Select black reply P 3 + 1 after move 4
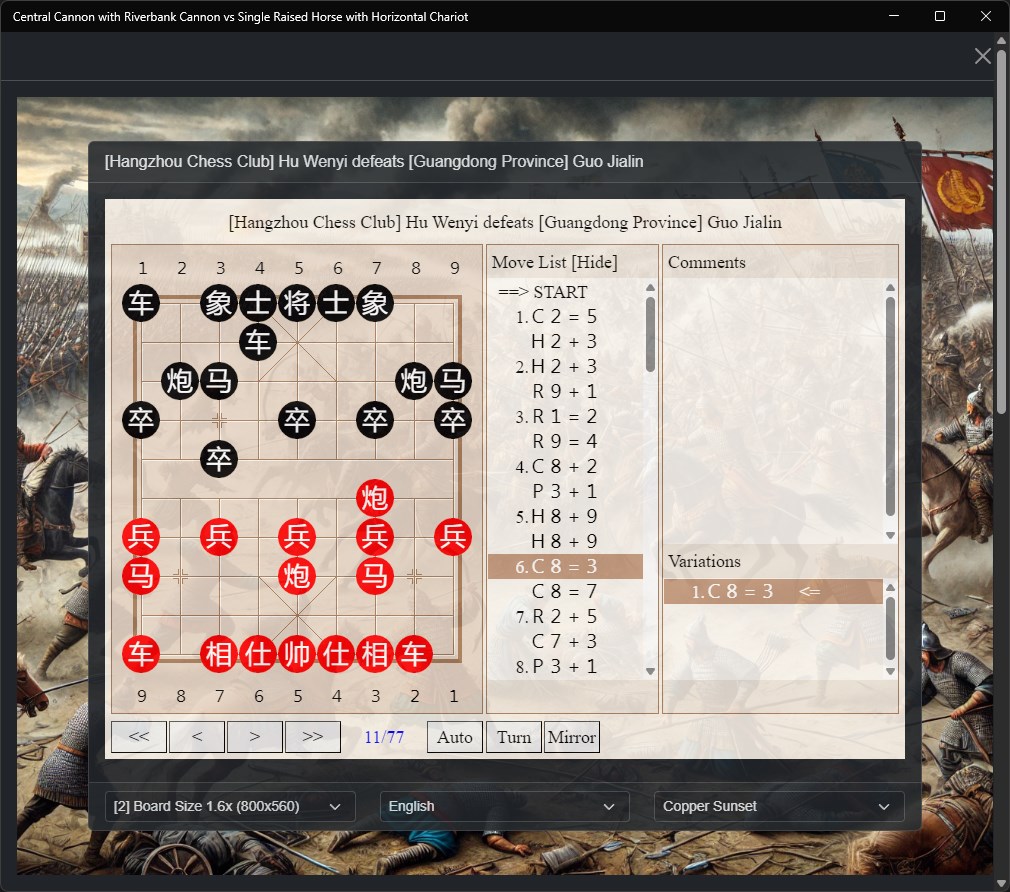The image size is (1010, 892). click(564, 491)
